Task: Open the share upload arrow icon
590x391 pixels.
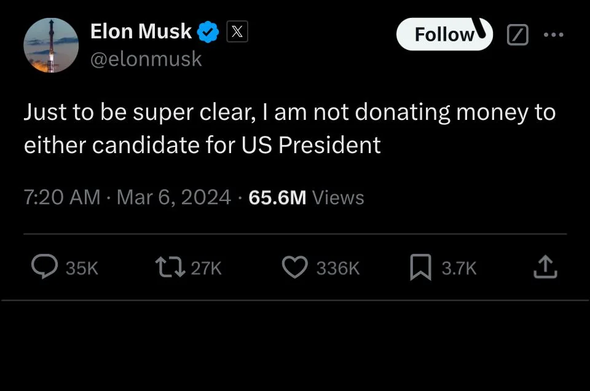Action: tap(545, 267)
